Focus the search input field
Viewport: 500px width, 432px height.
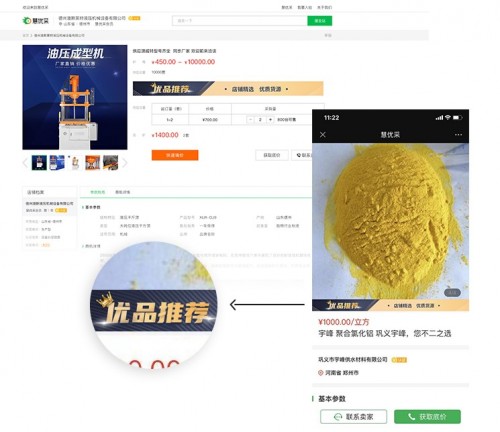pyautogui.click(x=240, y=21)
